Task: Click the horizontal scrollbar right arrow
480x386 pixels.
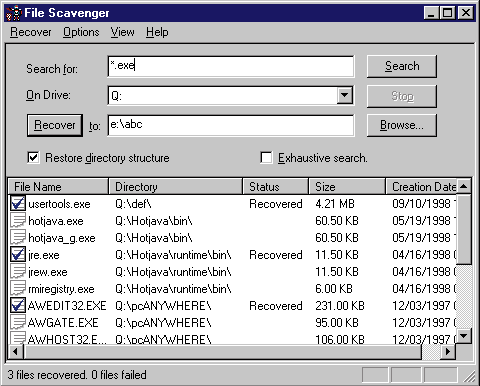Action: pos(448,352)
